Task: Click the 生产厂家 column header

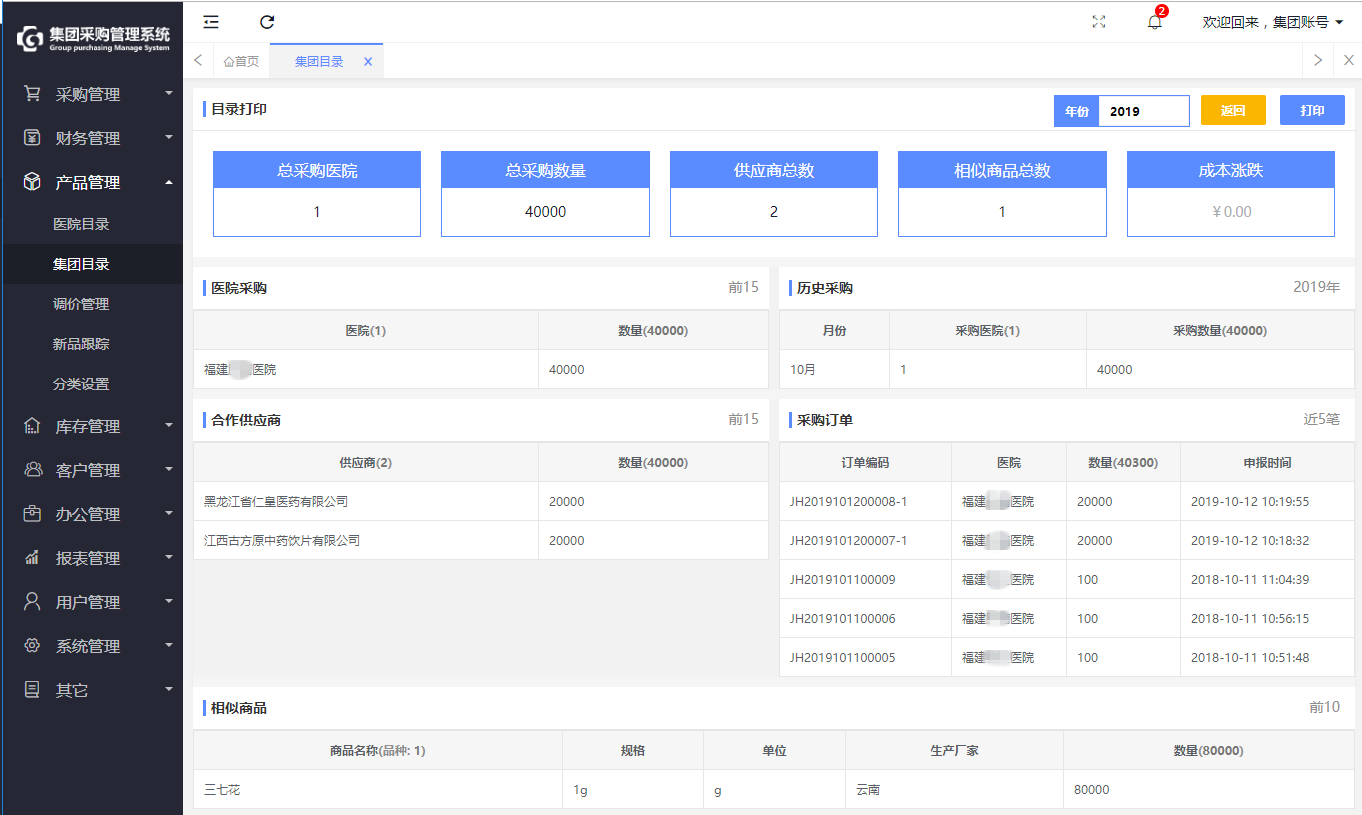Action: tap(954, 750)
